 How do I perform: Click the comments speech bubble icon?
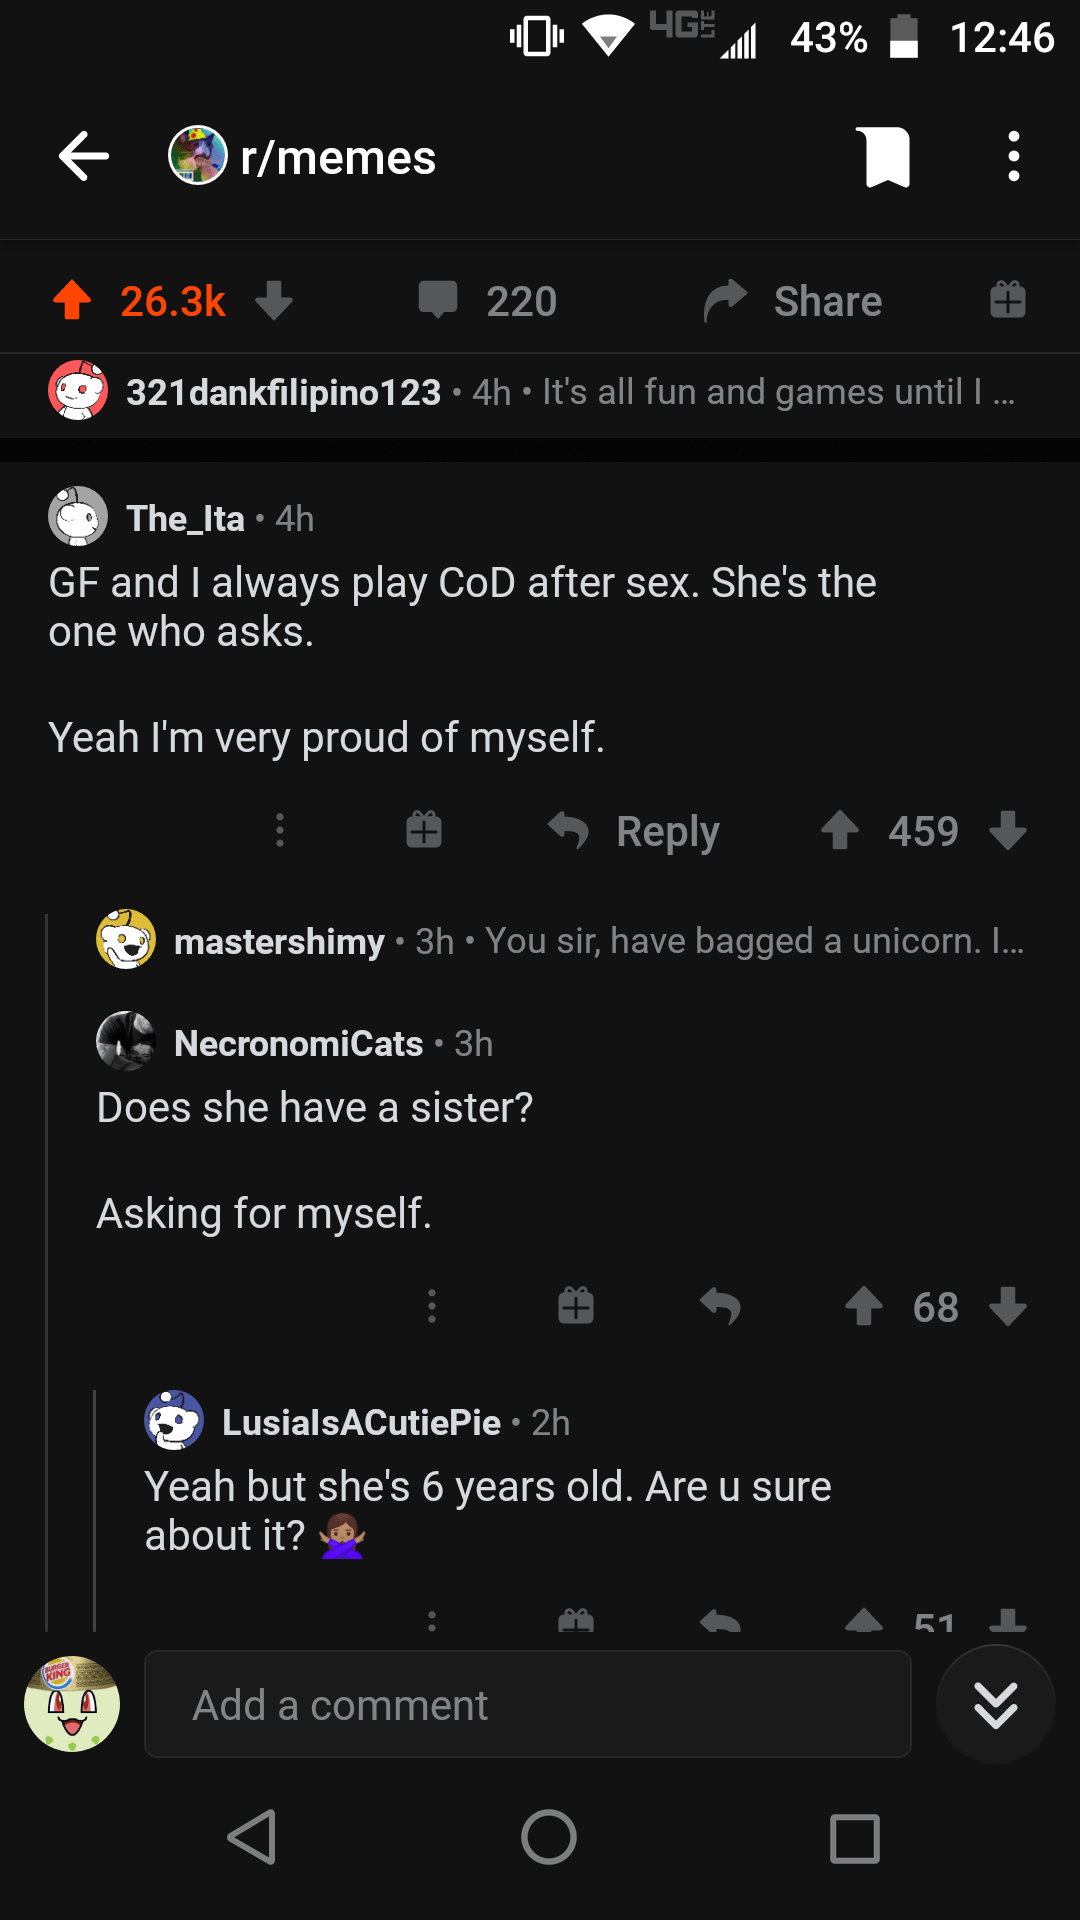440,300
